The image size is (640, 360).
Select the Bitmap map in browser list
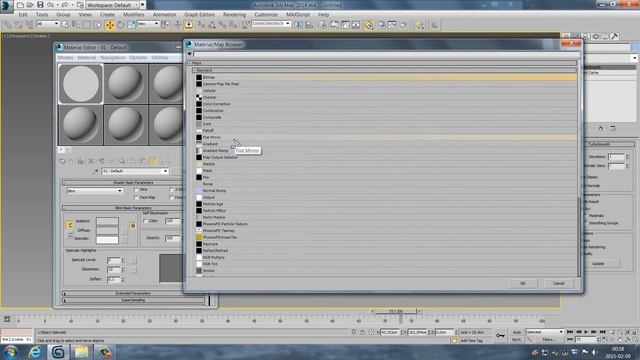tap(386, 77)
